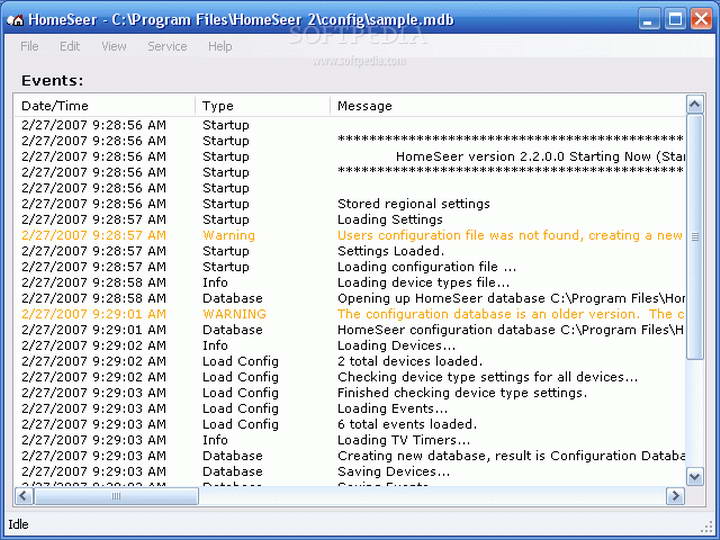Click the Message column header
720x540 pixels.
click(x=508, y=106)
